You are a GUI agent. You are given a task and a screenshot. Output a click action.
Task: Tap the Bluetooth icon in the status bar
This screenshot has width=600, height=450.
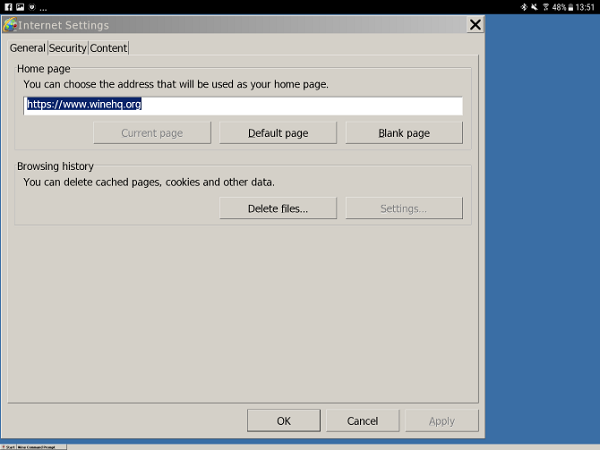coord(524,7)
